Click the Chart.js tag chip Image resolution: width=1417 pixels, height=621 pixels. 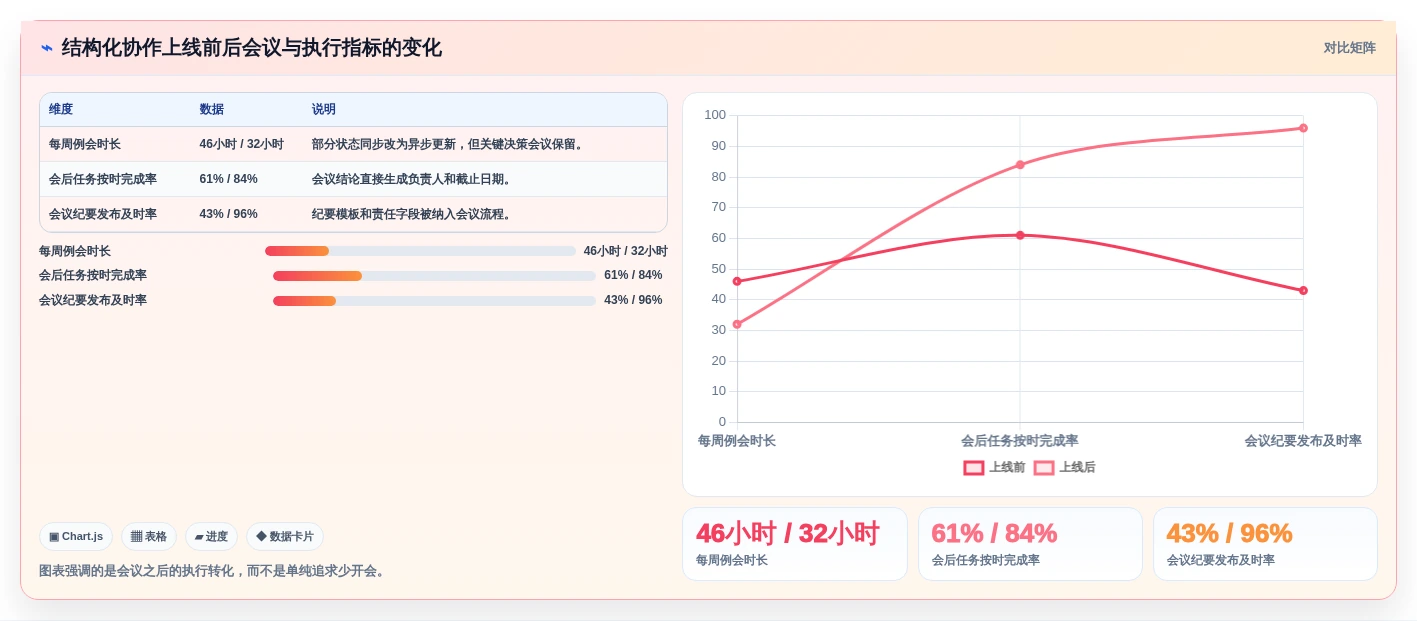(x=76, y=536)
